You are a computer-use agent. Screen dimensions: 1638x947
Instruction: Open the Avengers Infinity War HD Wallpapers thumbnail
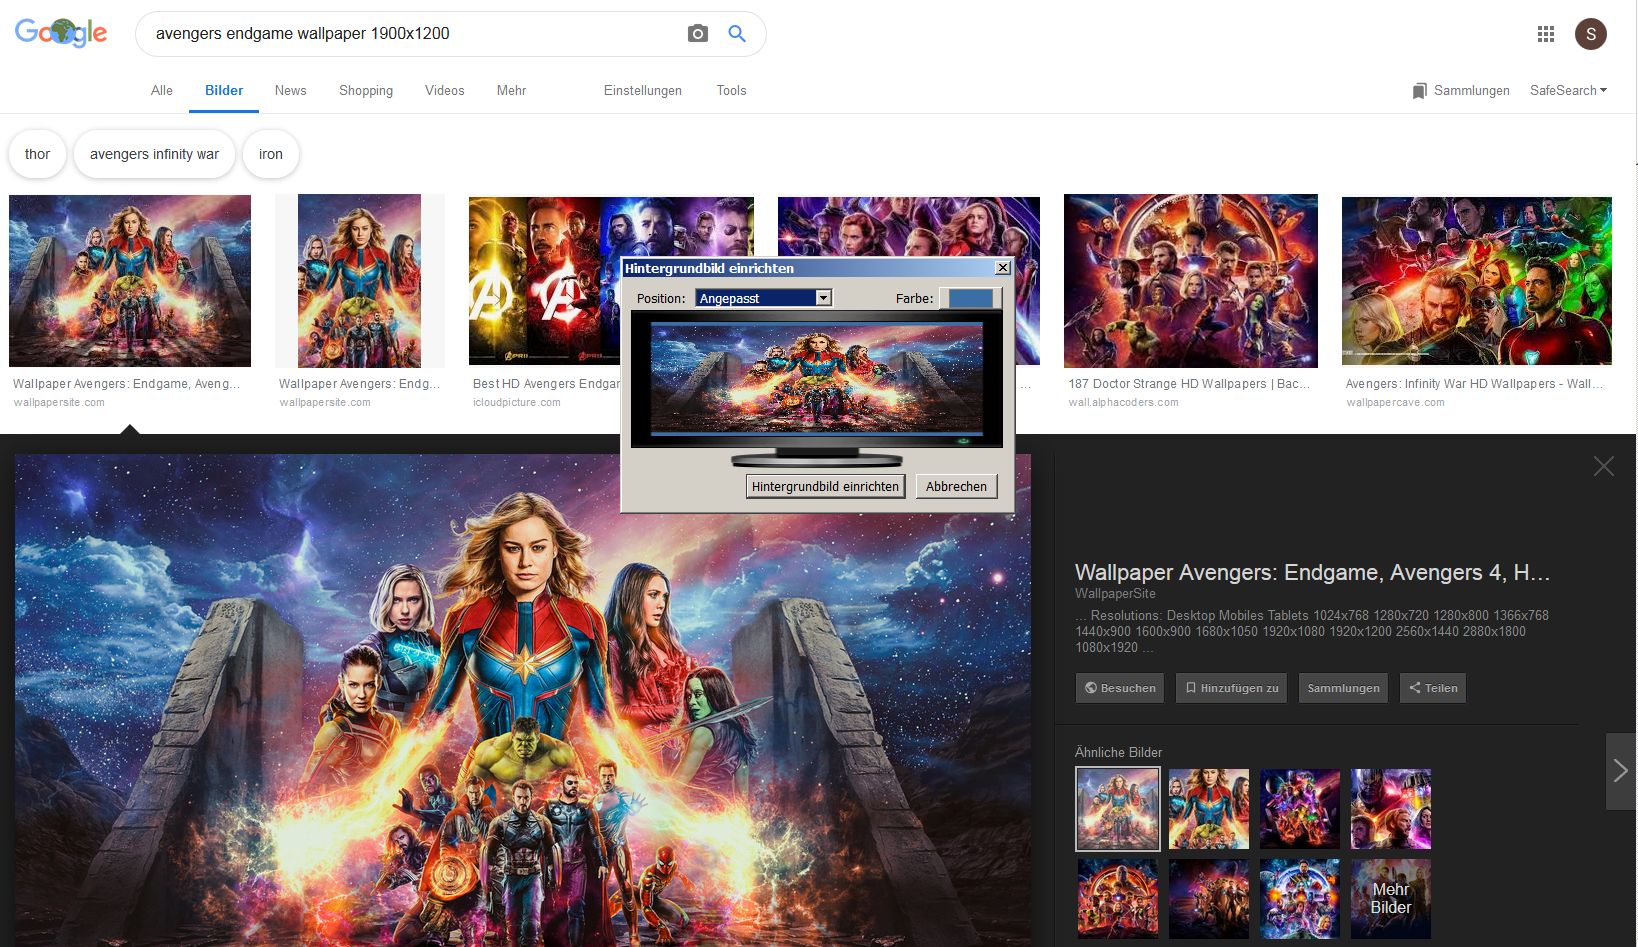pos(1477,281)
